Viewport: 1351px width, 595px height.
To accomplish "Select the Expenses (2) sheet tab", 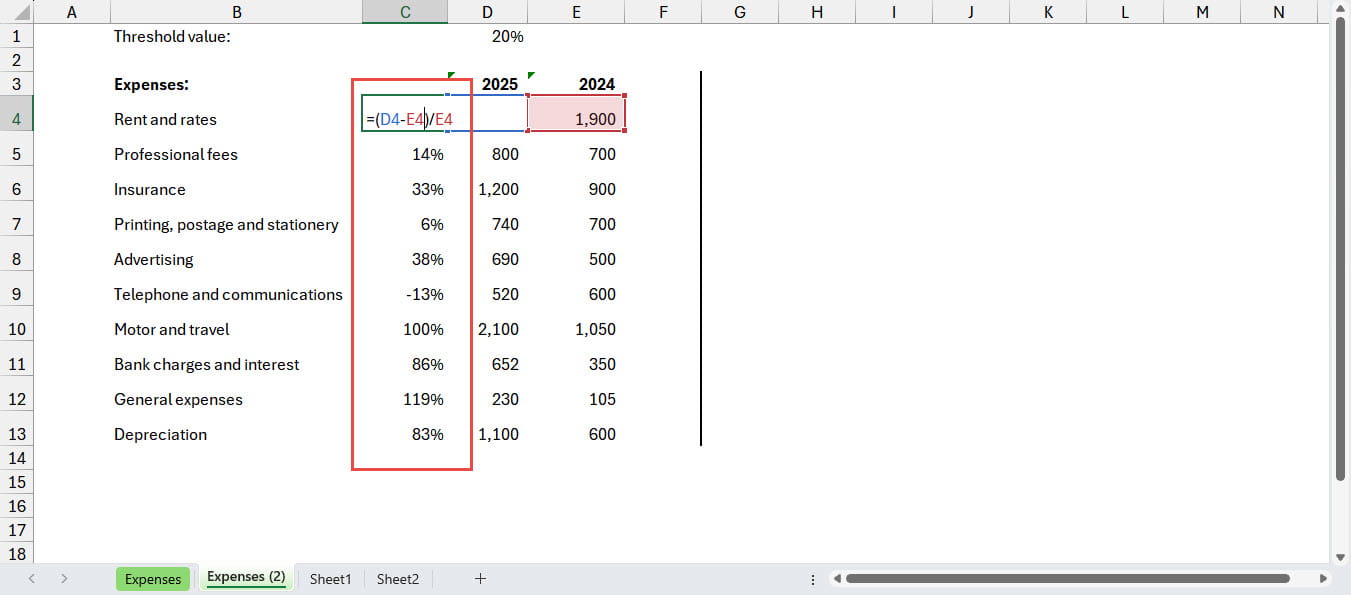I will coord(246,577).
